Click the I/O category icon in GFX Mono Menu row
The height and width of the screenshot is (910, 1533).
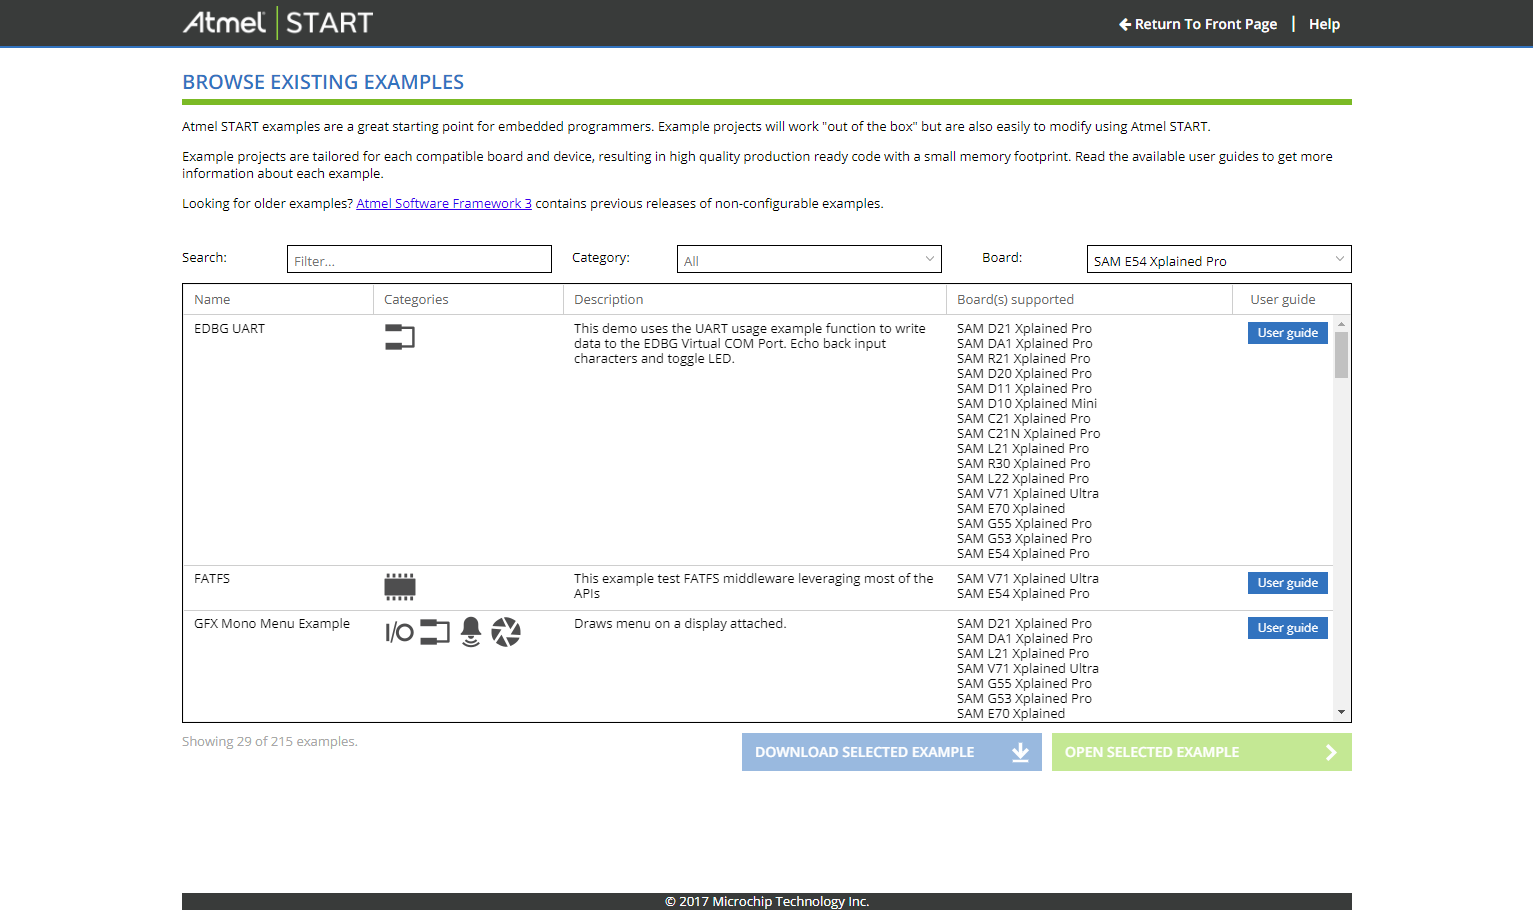pos(399,632)
